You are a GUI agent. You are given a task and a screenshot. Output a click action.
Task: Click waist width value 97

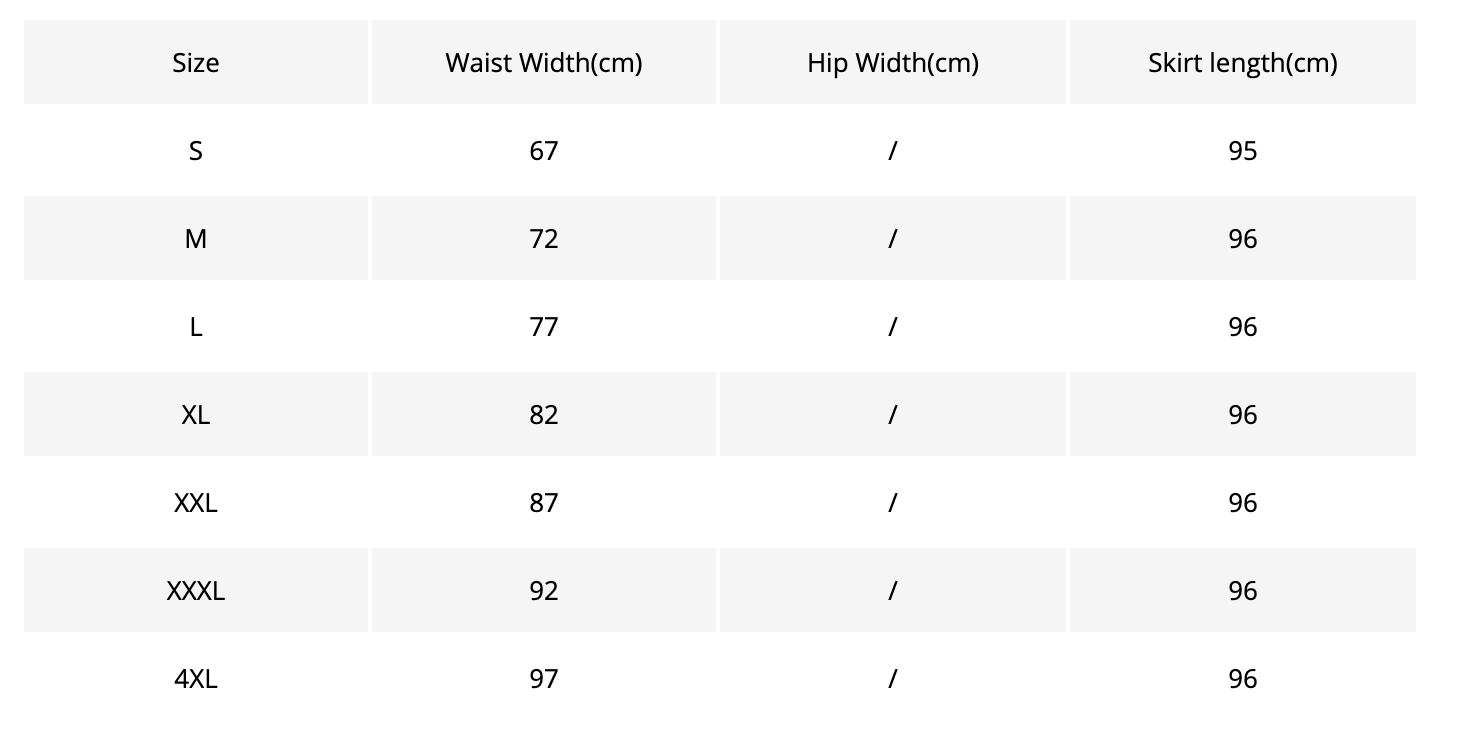[x=544, y=678]
